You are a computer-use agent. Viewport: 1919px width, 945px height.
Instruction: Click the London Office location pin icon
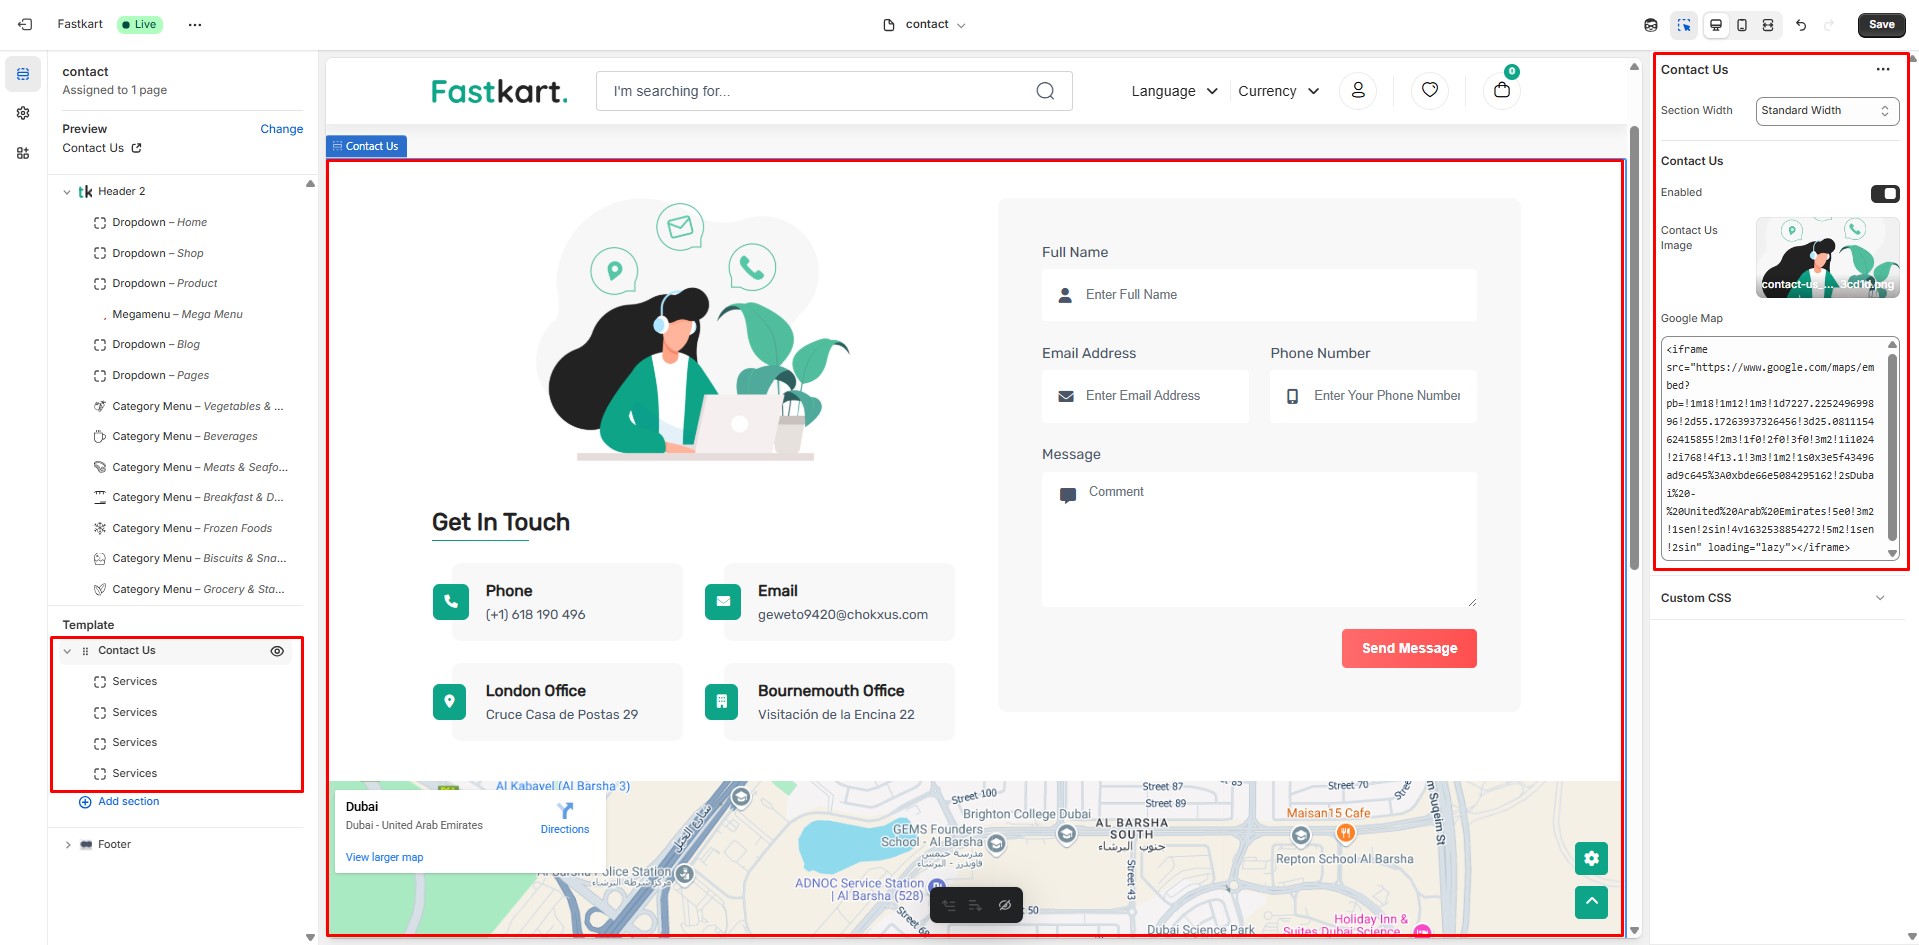(x=450, y=702)
